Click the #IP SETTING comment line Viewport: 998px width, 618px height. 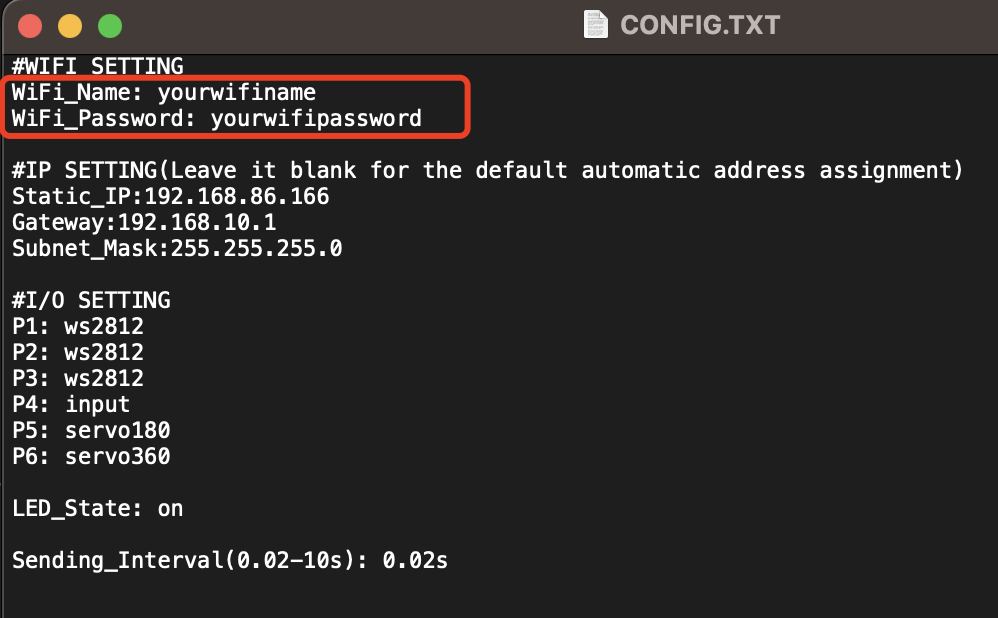coord(487,170)
